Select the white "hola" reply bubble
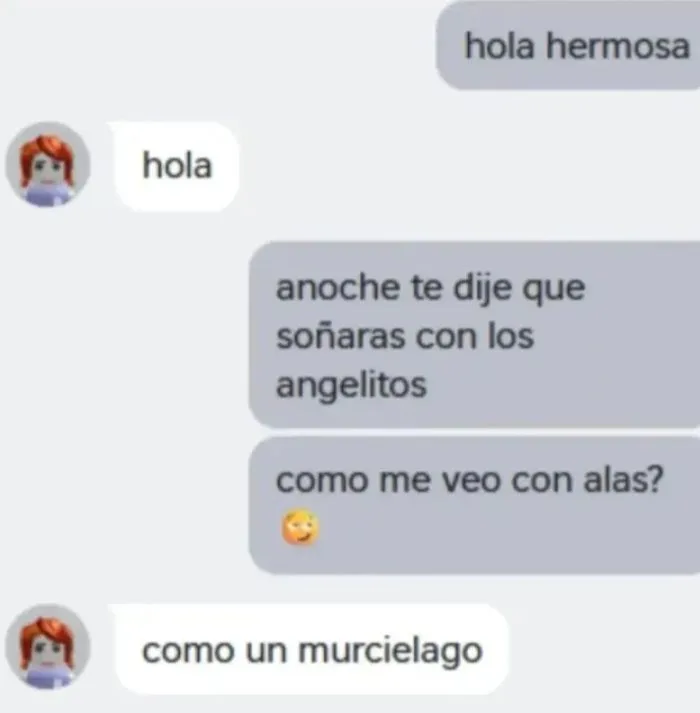The height and width of the screenshot is (713, 700). pyautogui.click(x=177, y=166)
